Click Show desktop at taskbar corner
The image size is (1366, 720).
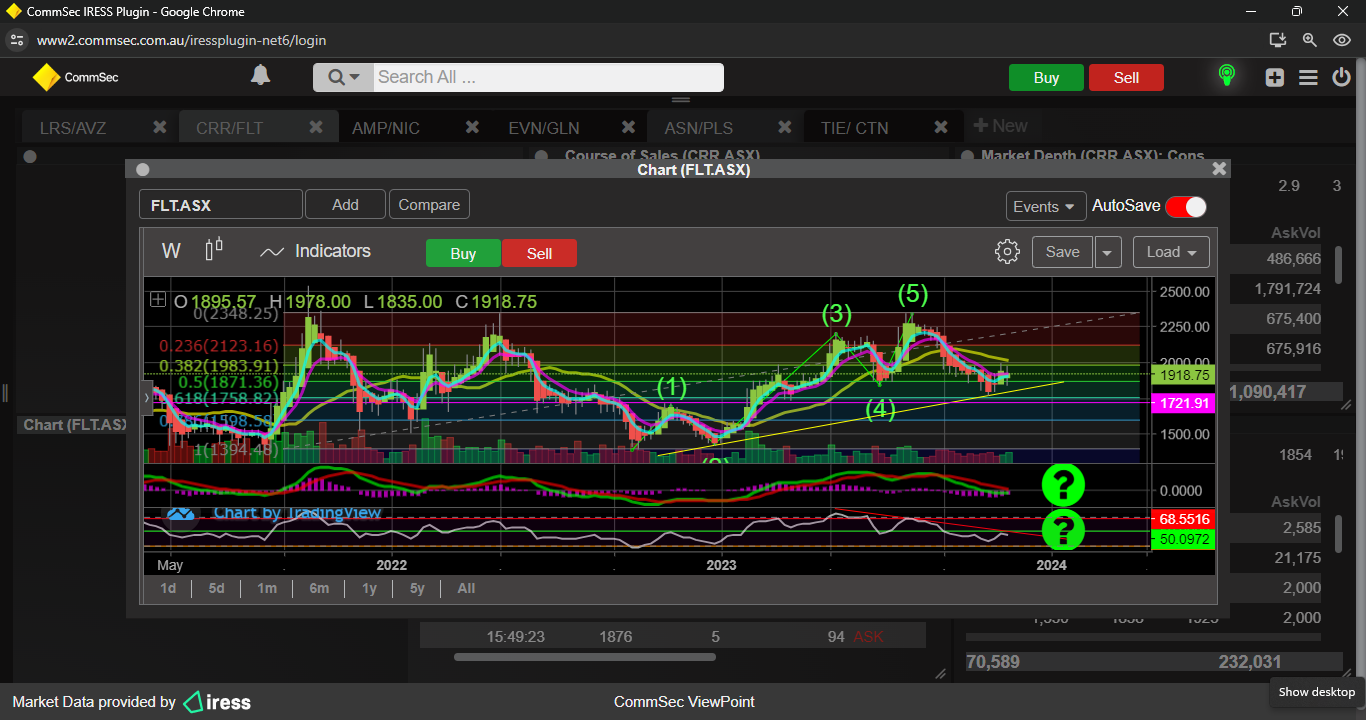1316,692
